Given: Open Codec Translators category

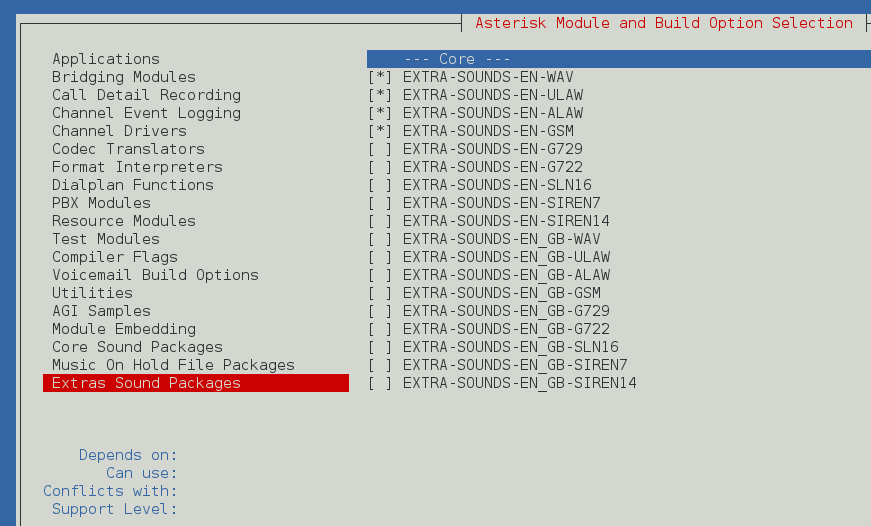Looking at the screenshot, I should tap(128, 149).
